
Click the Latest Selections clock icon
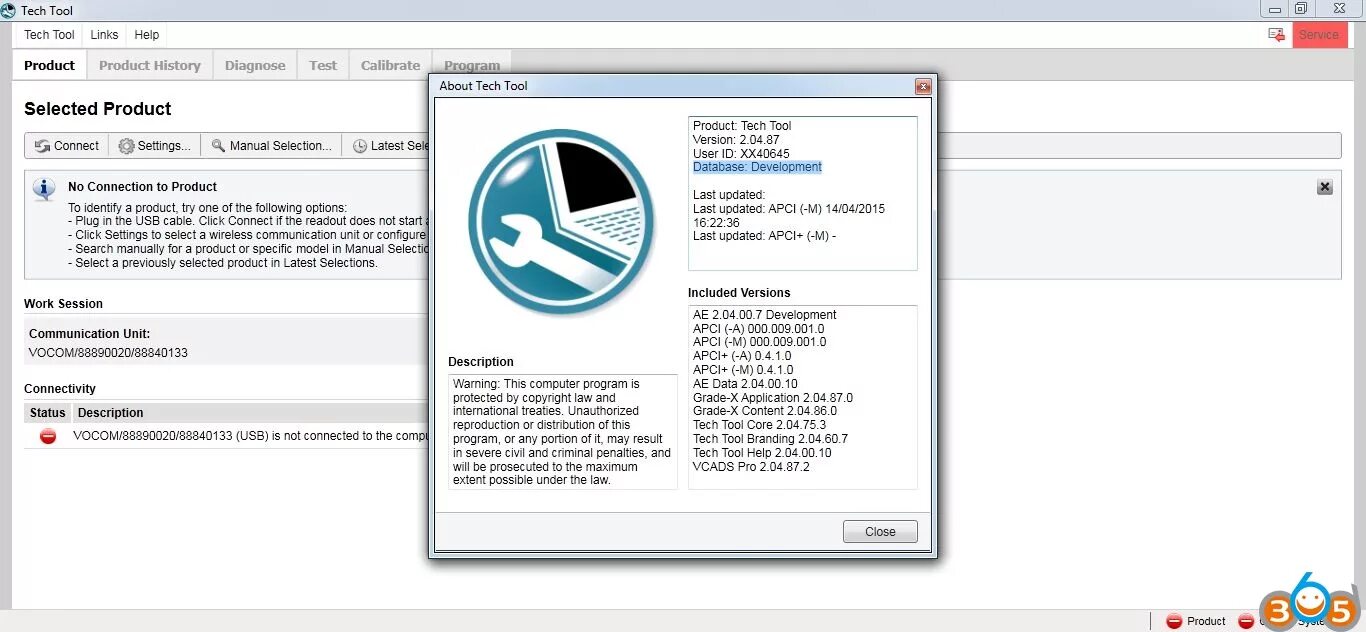(x=360, y=146)
